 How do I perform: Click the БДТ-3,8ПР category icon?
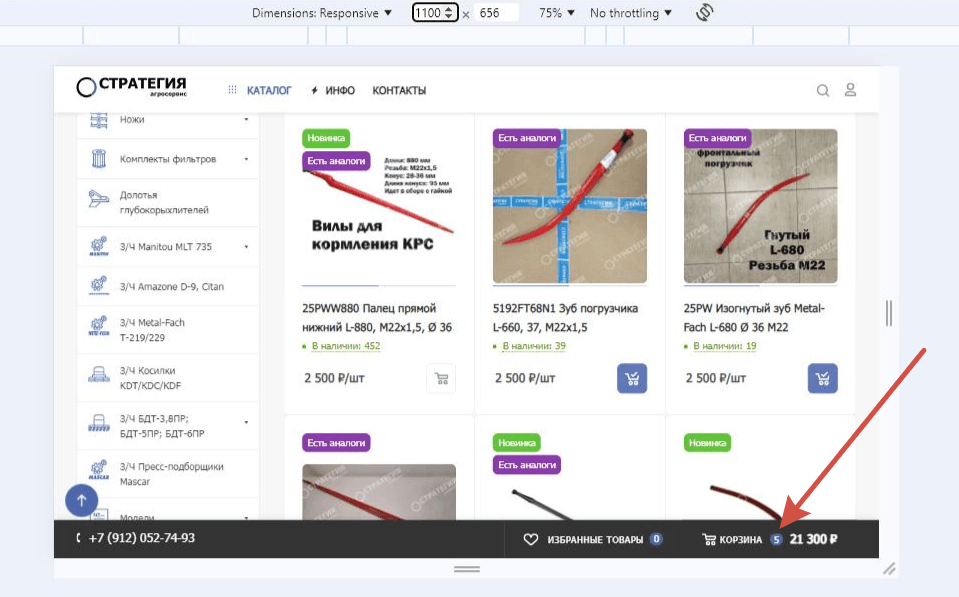(x=98, y=423)
